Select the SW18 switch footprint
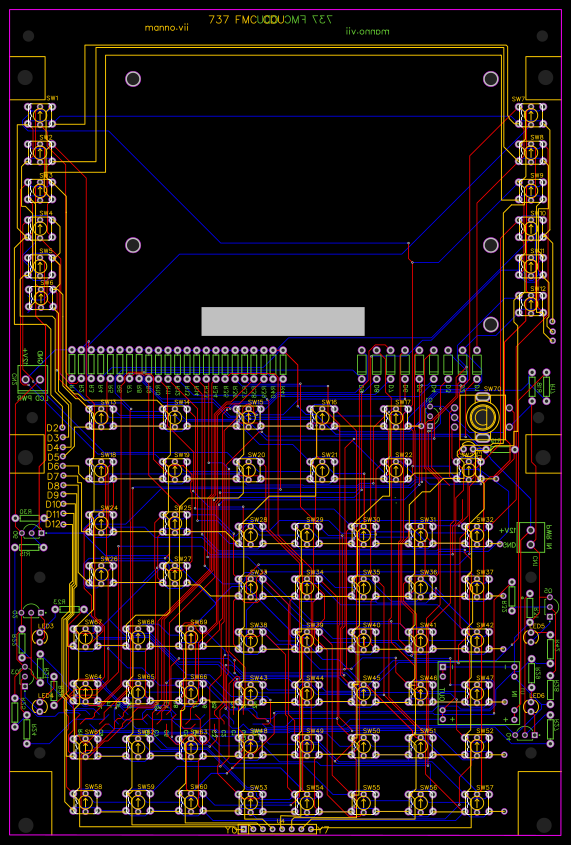The image size is (571, 845). 101,469
